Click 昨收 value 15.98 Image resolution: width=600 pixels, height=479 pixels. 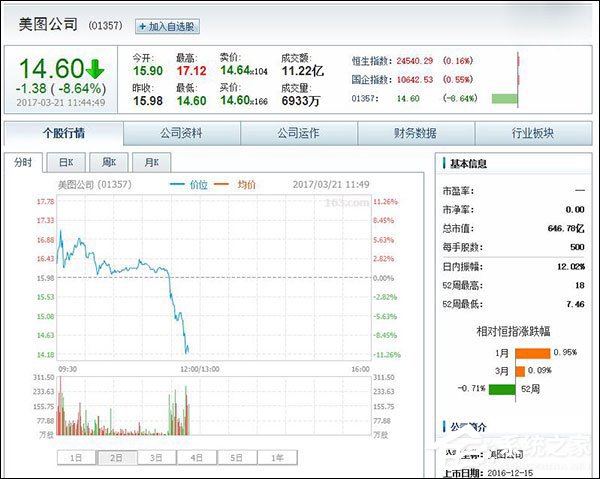click(148, 101)
